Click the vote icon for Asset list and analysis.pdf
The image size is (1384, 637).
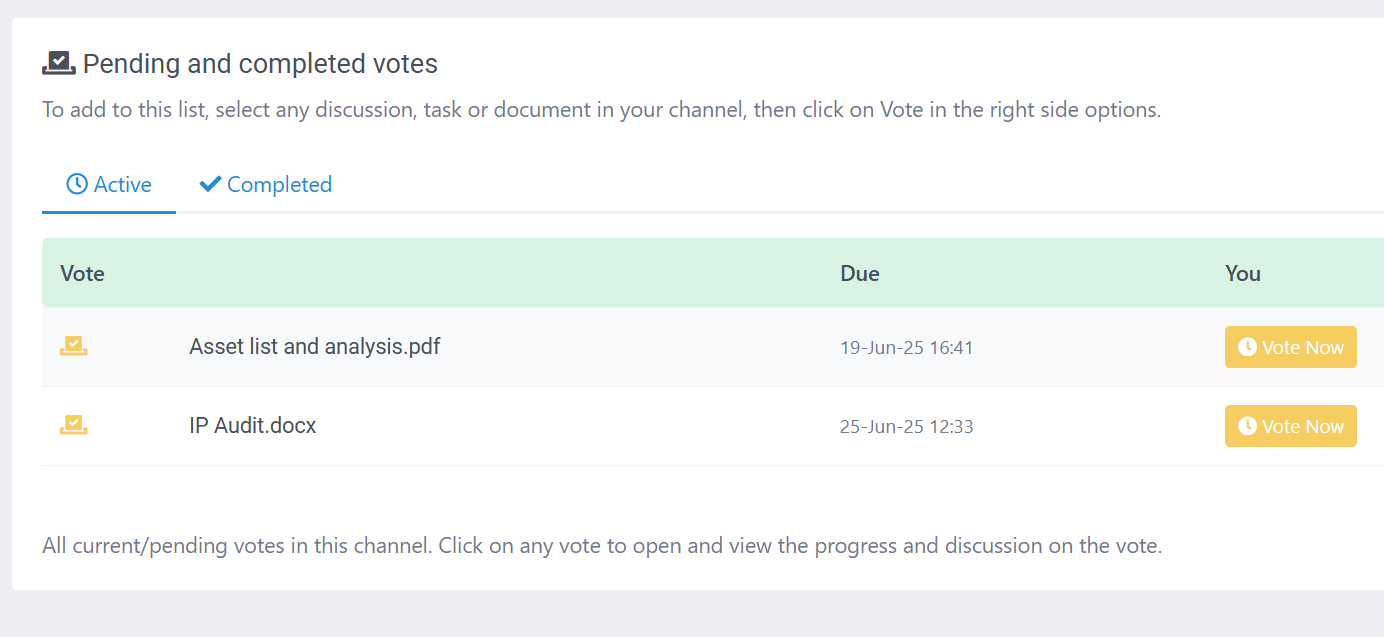pos(74,346)
